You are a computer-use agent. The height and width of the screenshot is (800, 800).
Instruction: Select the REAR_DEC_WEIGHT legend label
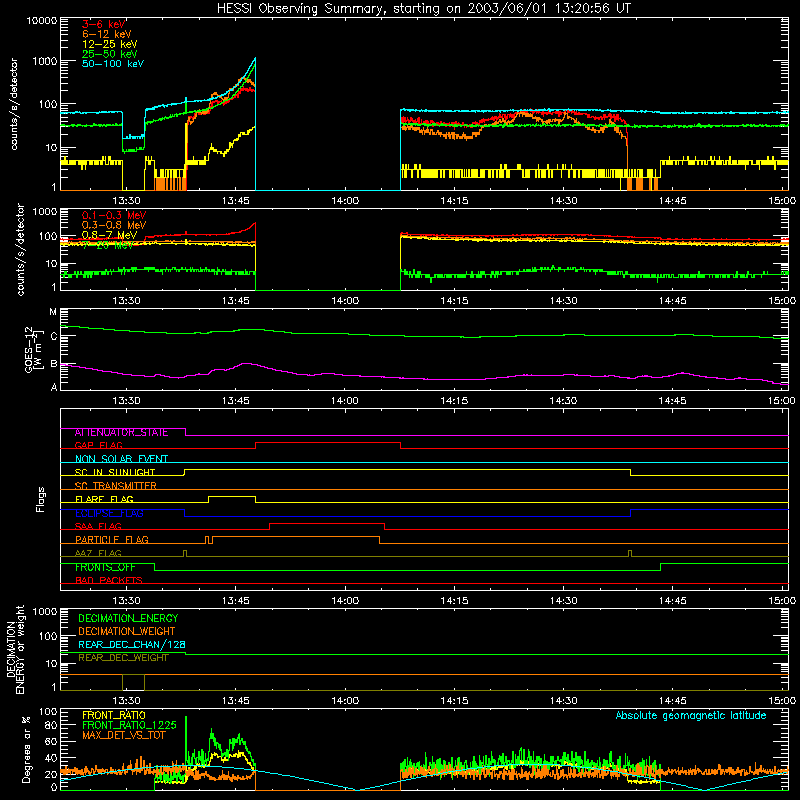tap(123, 658)
